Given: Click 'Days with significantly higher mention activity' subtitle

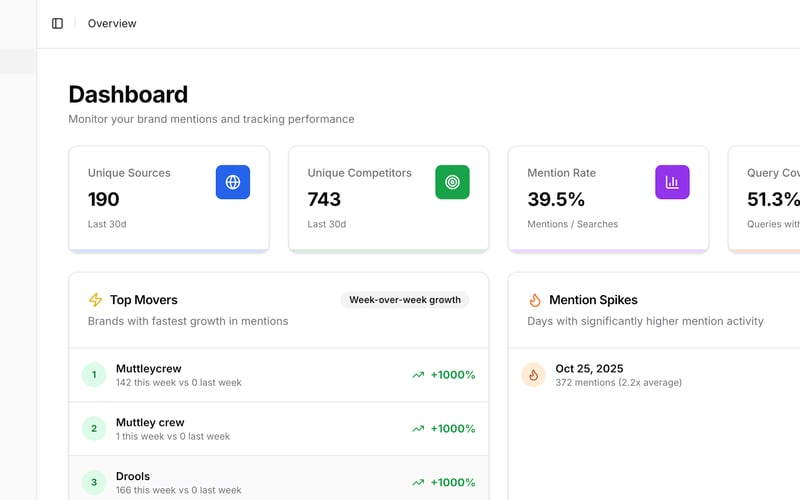Looking at the screenshot, I should (x=645, y=321).
